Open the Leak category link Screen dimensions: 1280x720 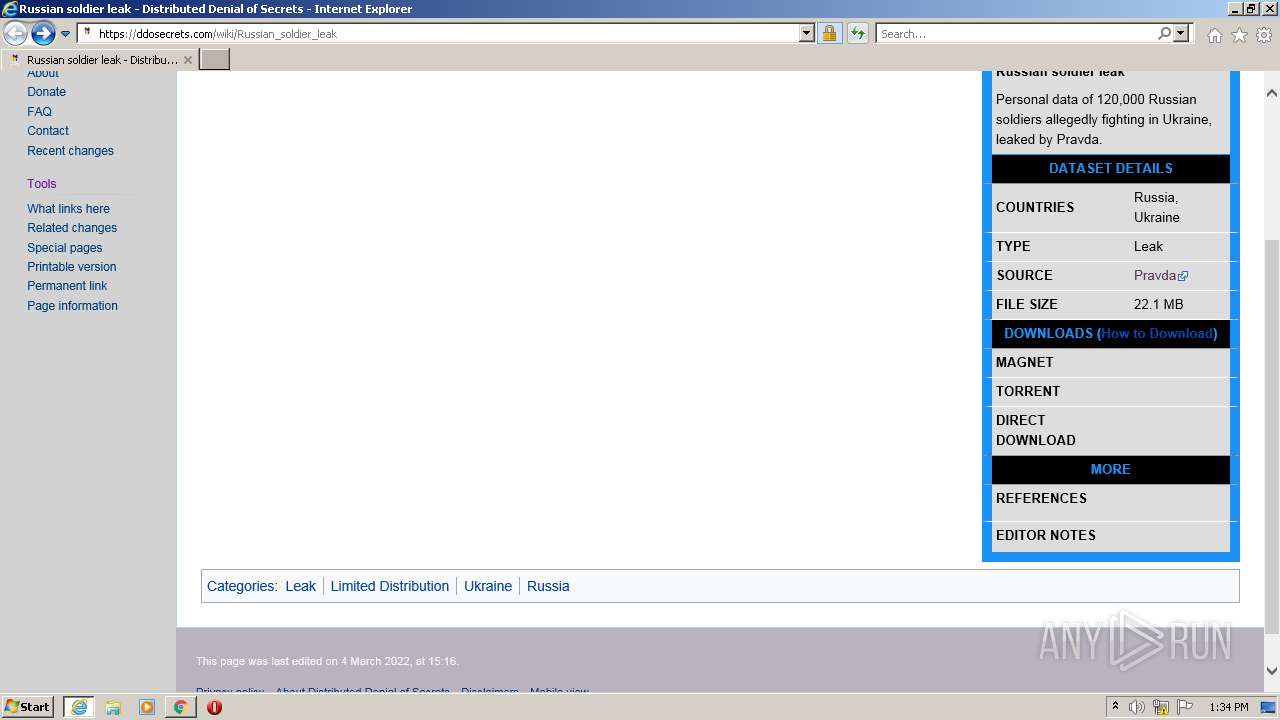click(x=300, y=586)
